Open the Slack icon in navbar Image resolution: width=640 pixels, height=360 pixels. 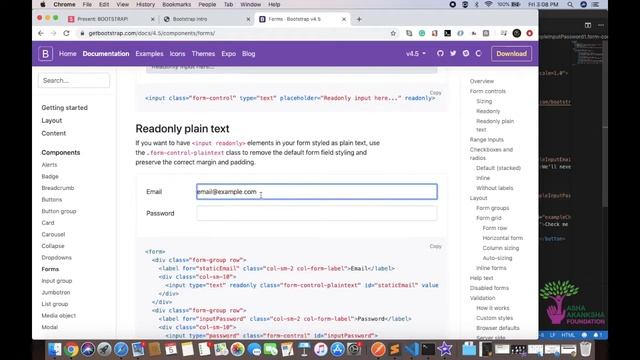tap(466, 53)
